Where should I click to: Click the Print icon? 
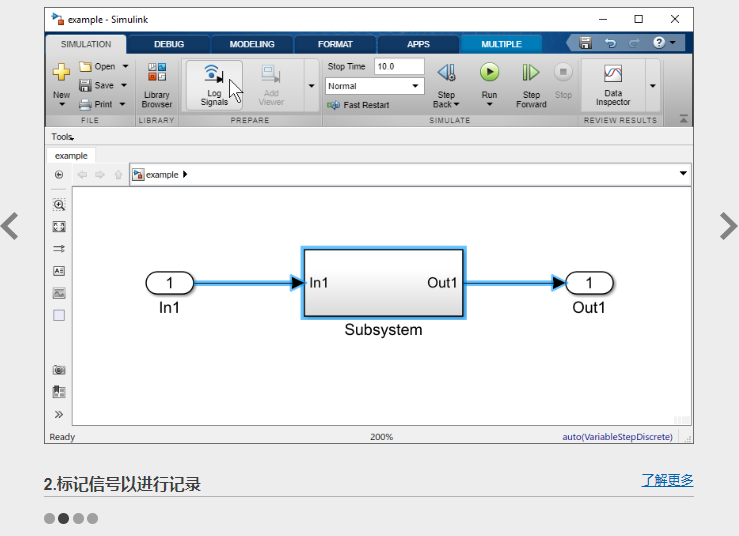pyautogui.click(x=85, y=104)
